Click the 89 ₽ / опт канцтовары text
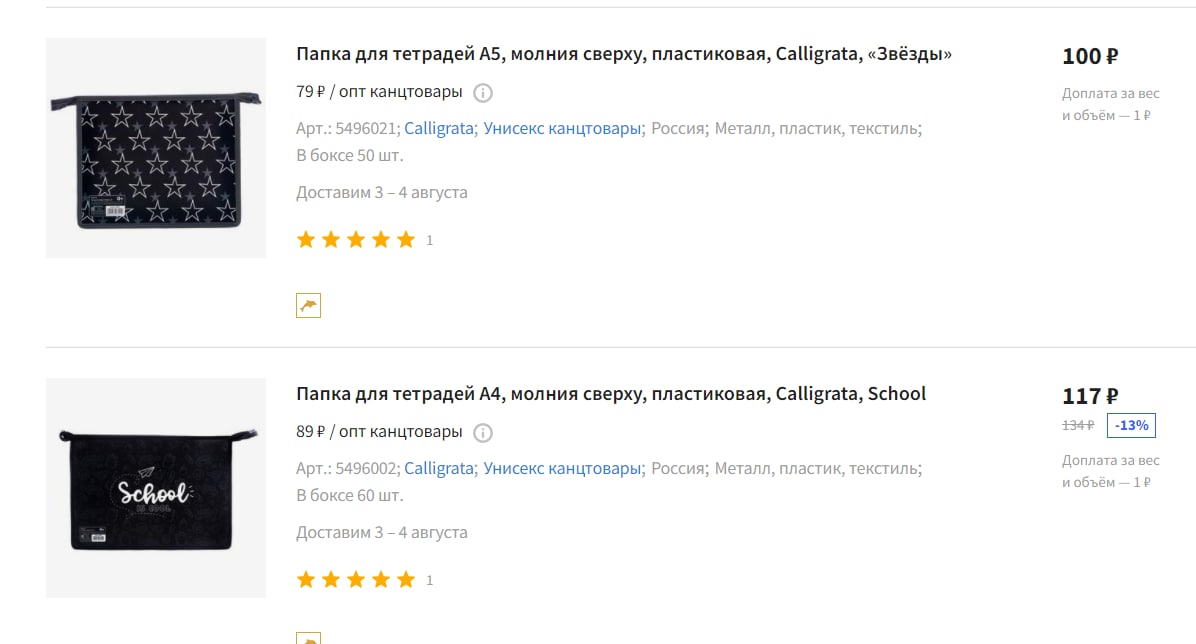1196x644 pixels. click(379, 432)
